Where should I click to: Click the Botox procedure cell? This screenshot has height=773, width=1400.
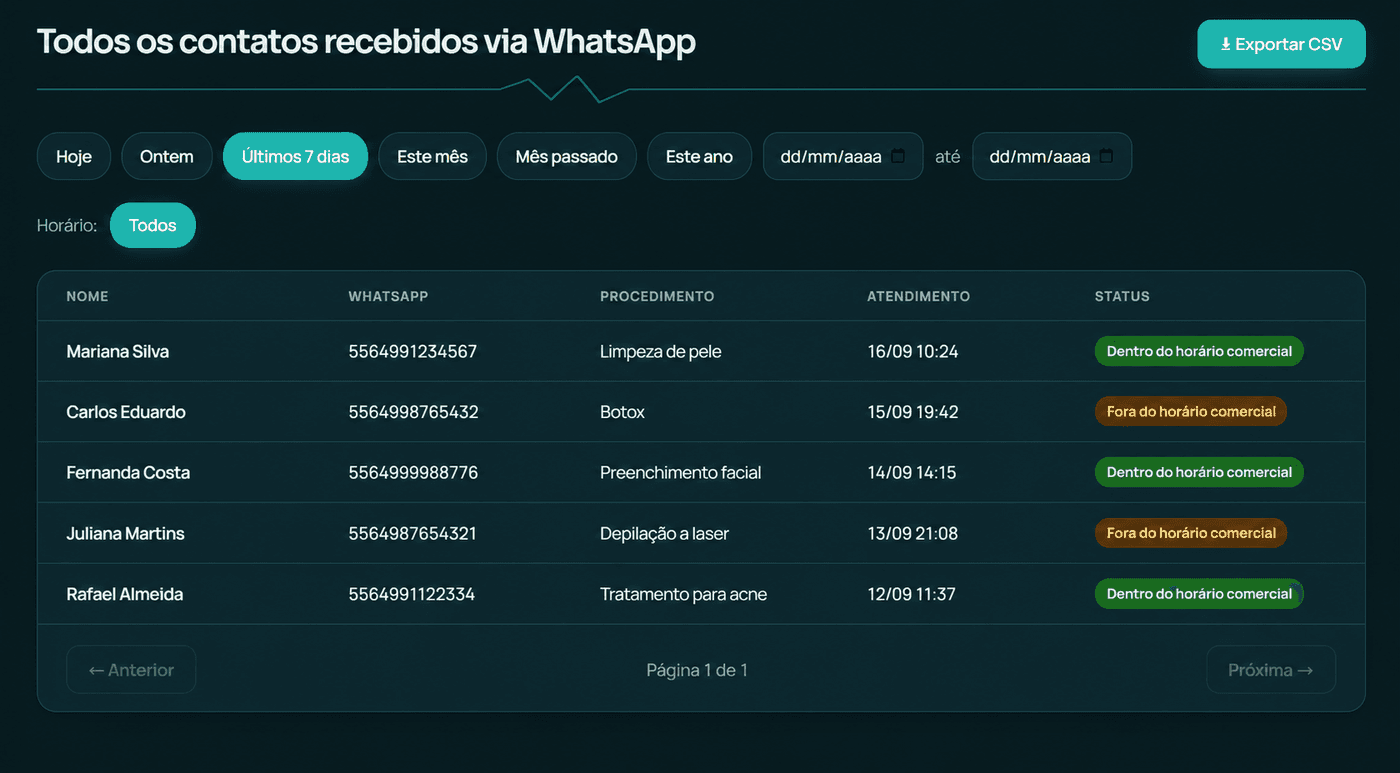623,412
